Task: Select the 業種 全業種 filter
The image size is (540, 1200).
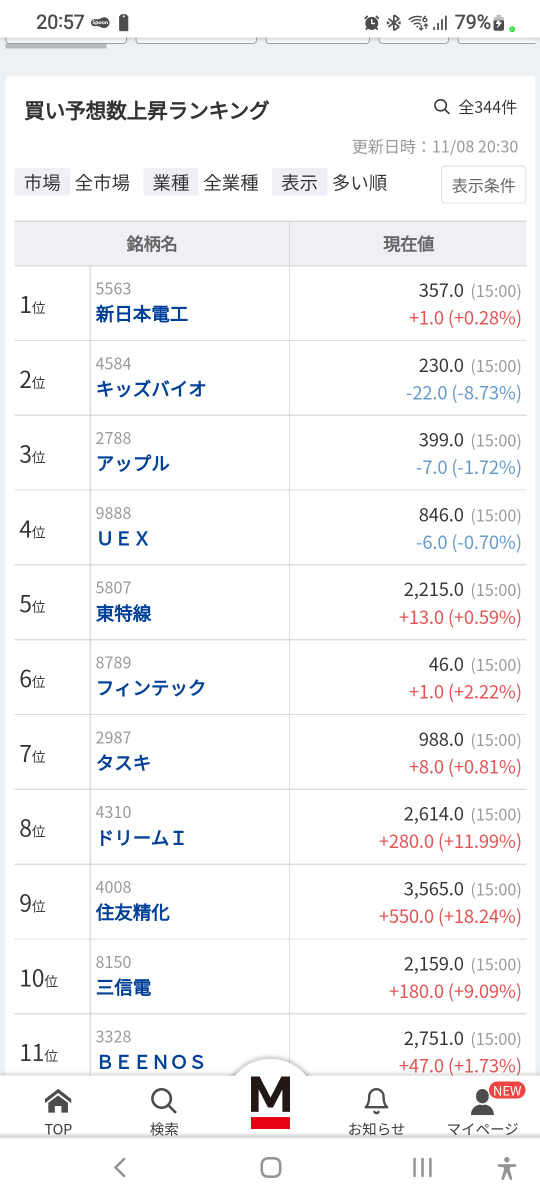Action: (x=204, y=183)
